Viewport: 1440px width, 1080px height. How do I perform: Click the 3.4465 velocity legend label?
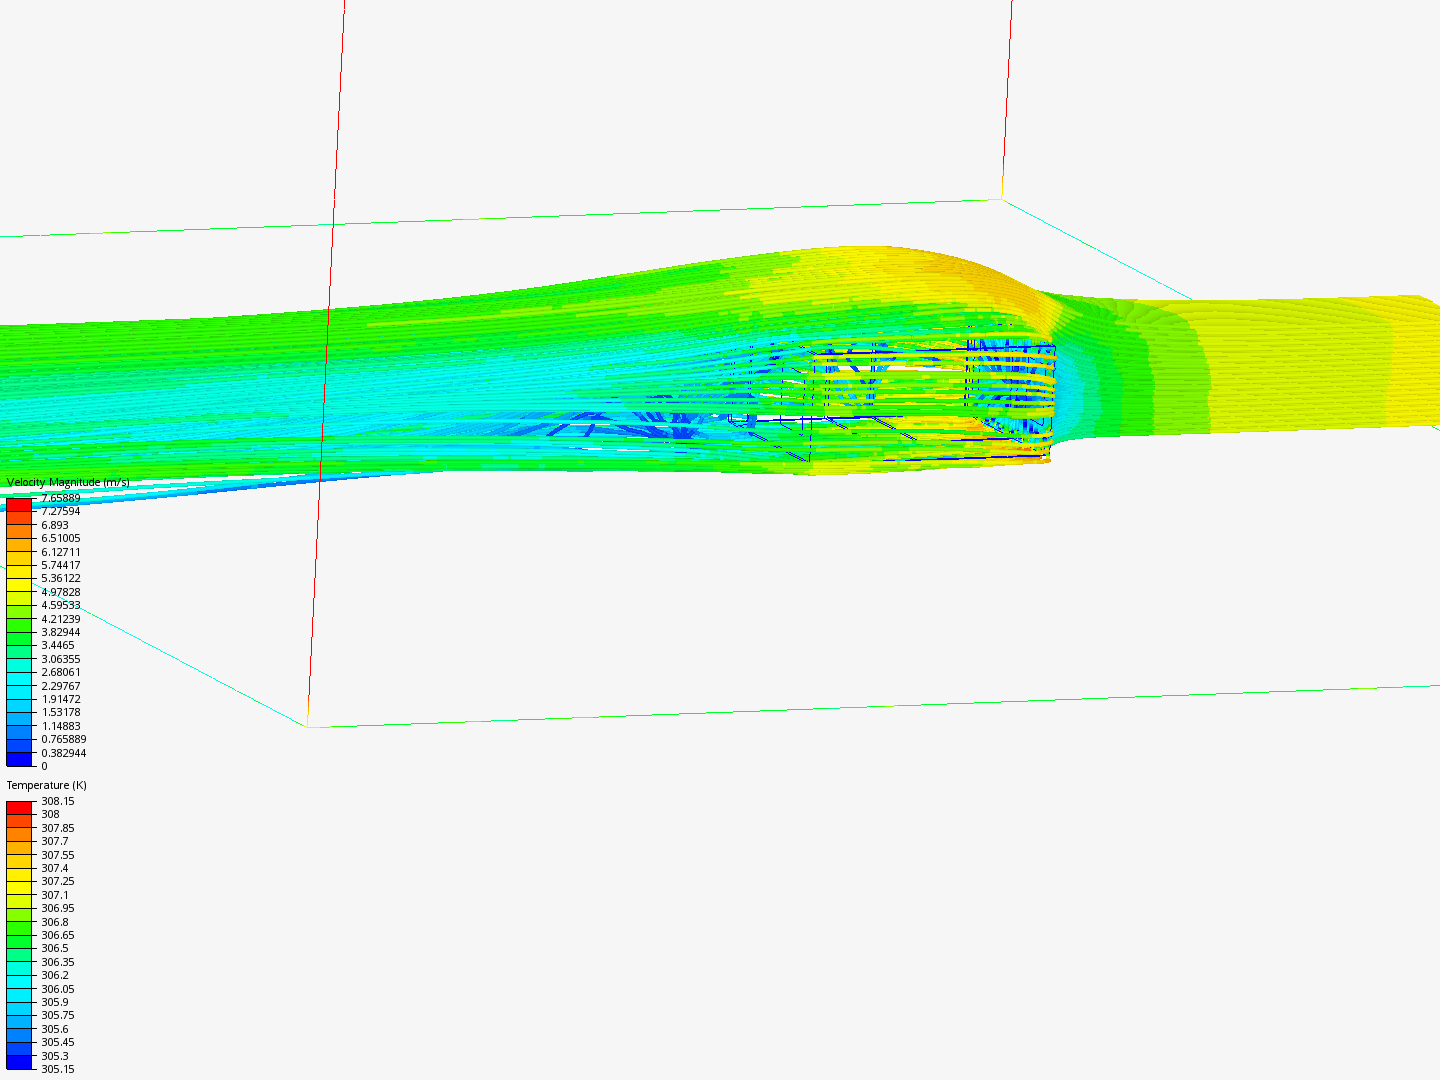point(57,646)
